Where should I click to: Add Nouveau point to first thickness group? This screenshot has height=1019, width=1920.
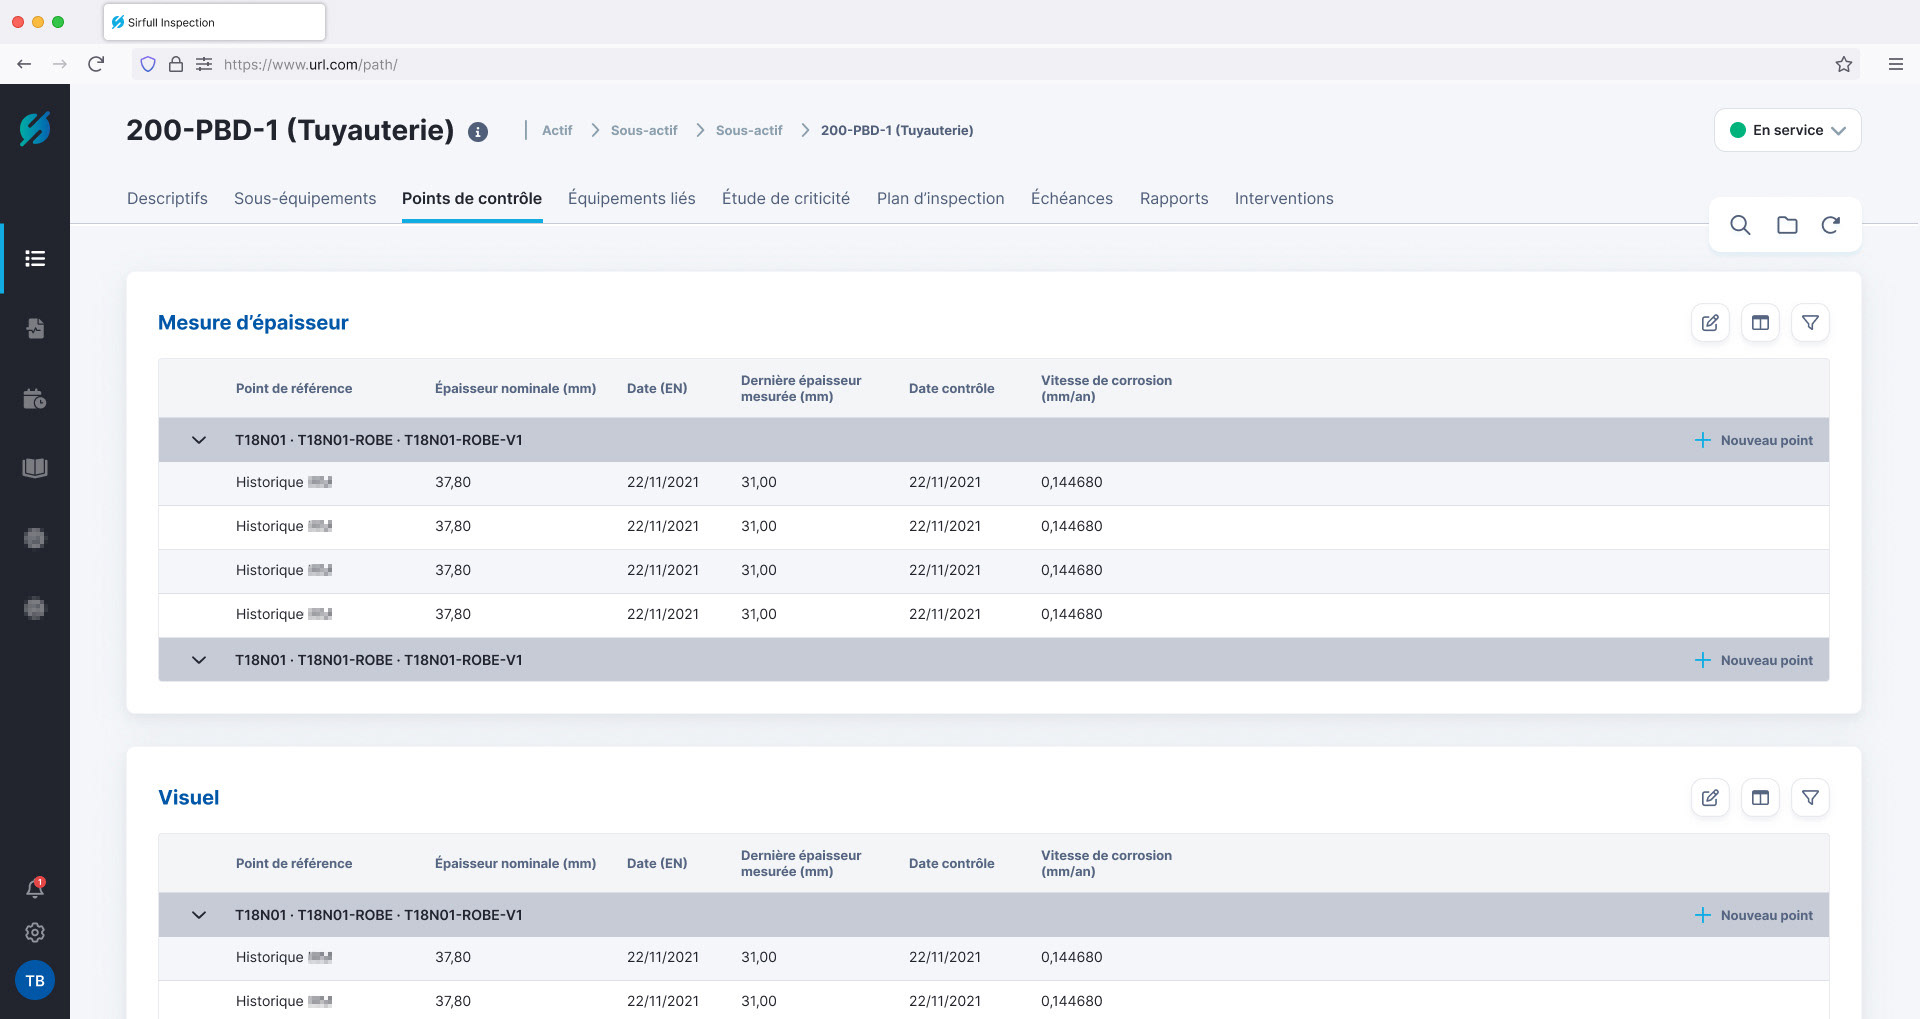tap(1755, 440)
